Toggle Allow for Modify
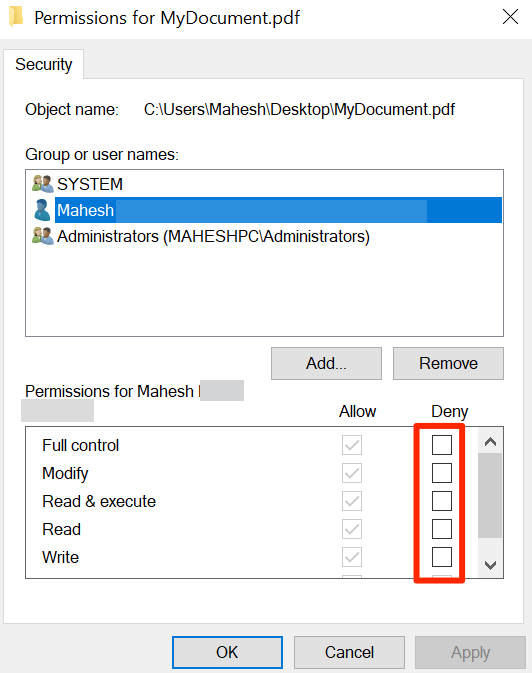The width and height of the screenshot is (532, 673). [x=352, y=473]
